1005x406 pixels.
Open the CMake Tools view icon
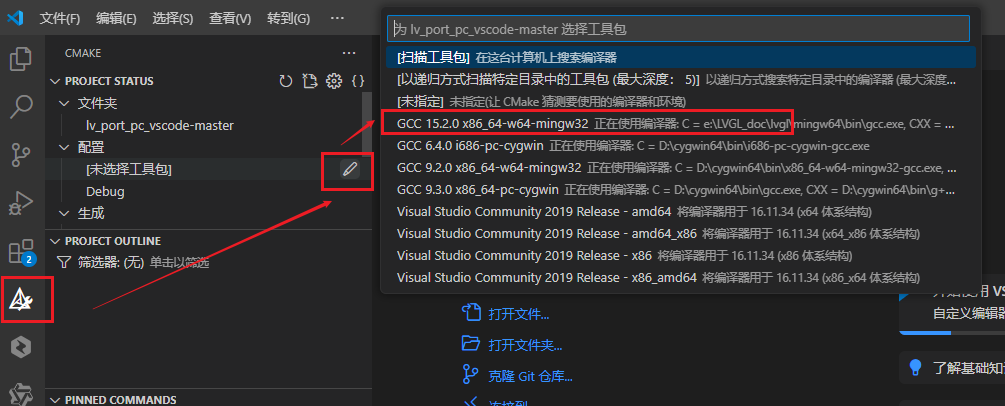point(21,300)
